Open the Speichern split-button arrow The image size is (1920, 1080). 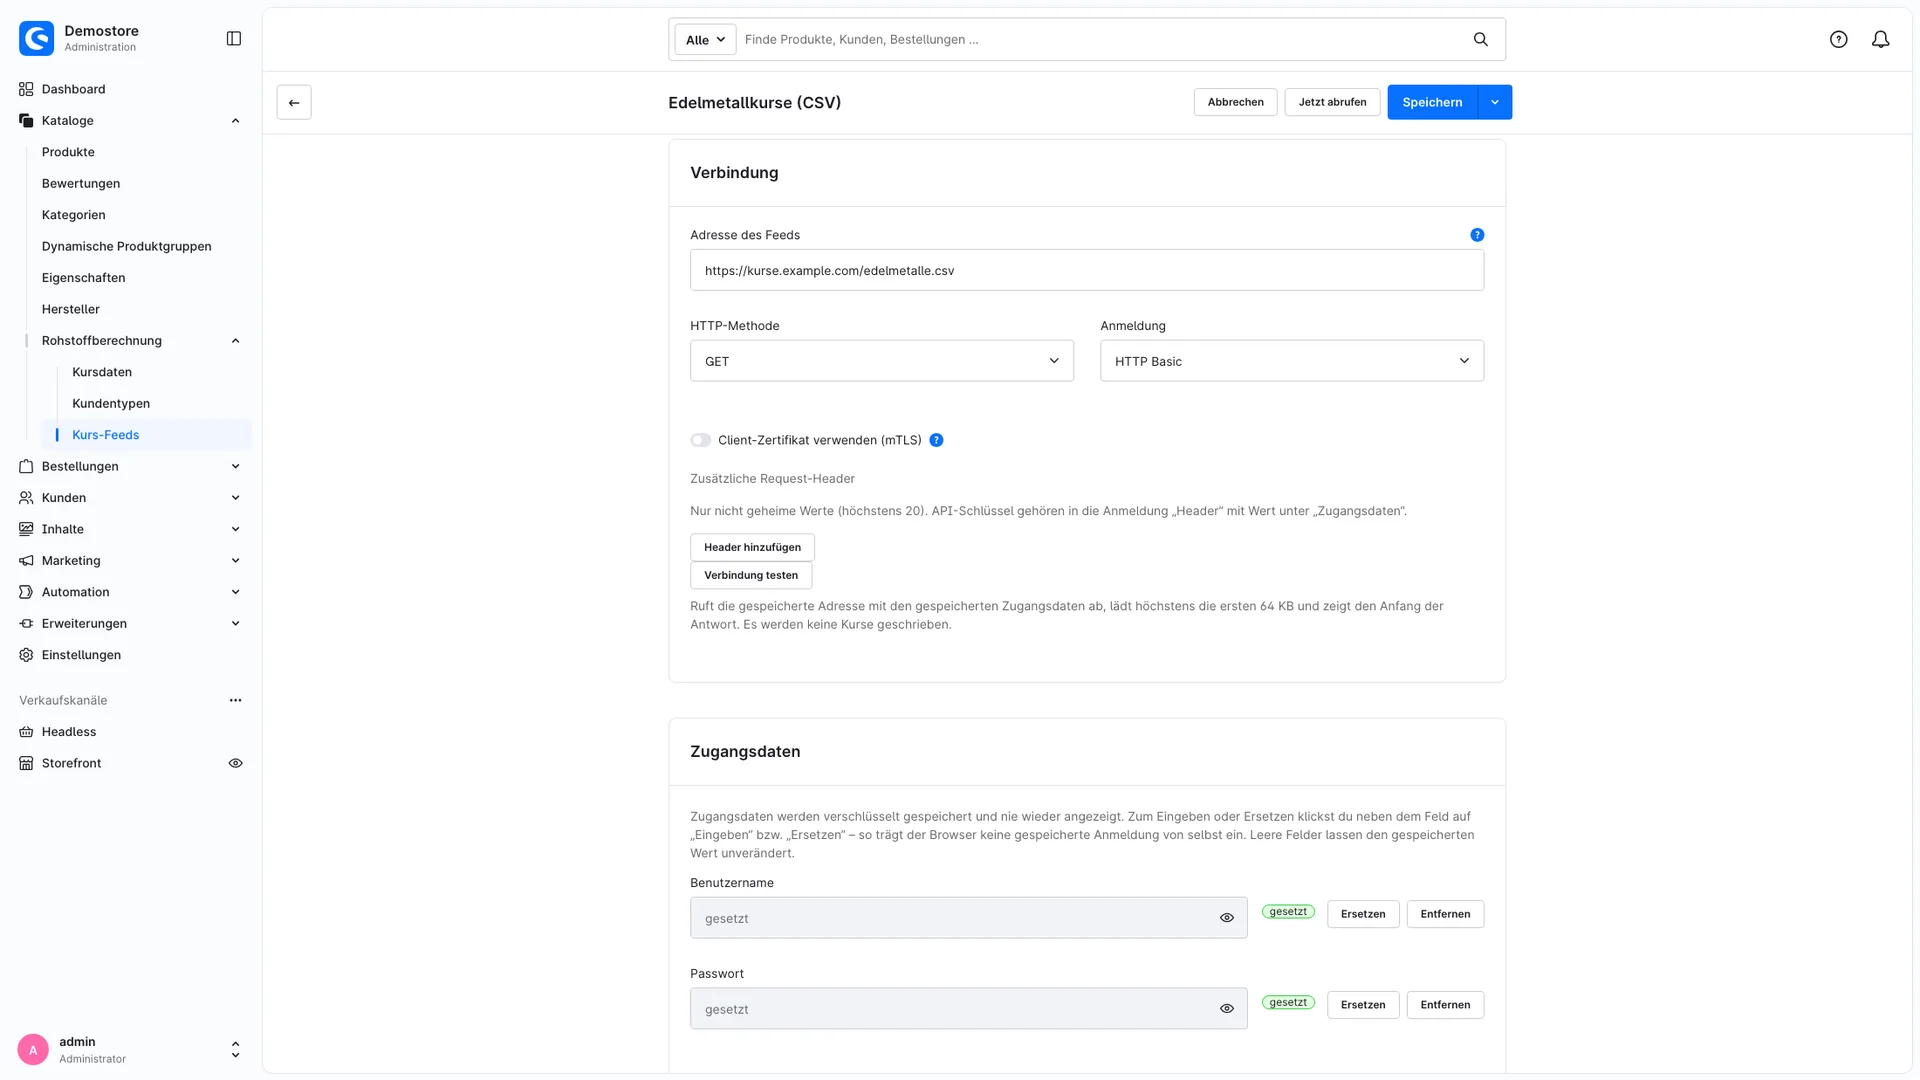pyautogui.click(x=1495, y=102)
